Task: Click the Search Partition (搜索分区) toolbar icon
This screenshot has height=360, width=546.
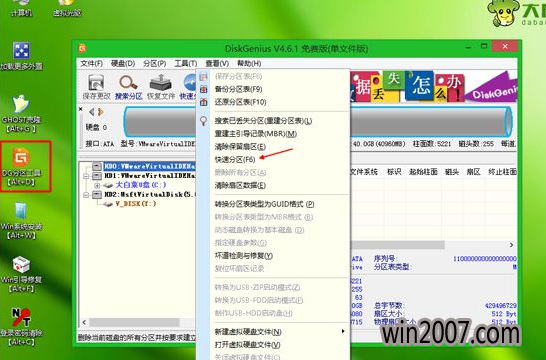Action: 128,87
